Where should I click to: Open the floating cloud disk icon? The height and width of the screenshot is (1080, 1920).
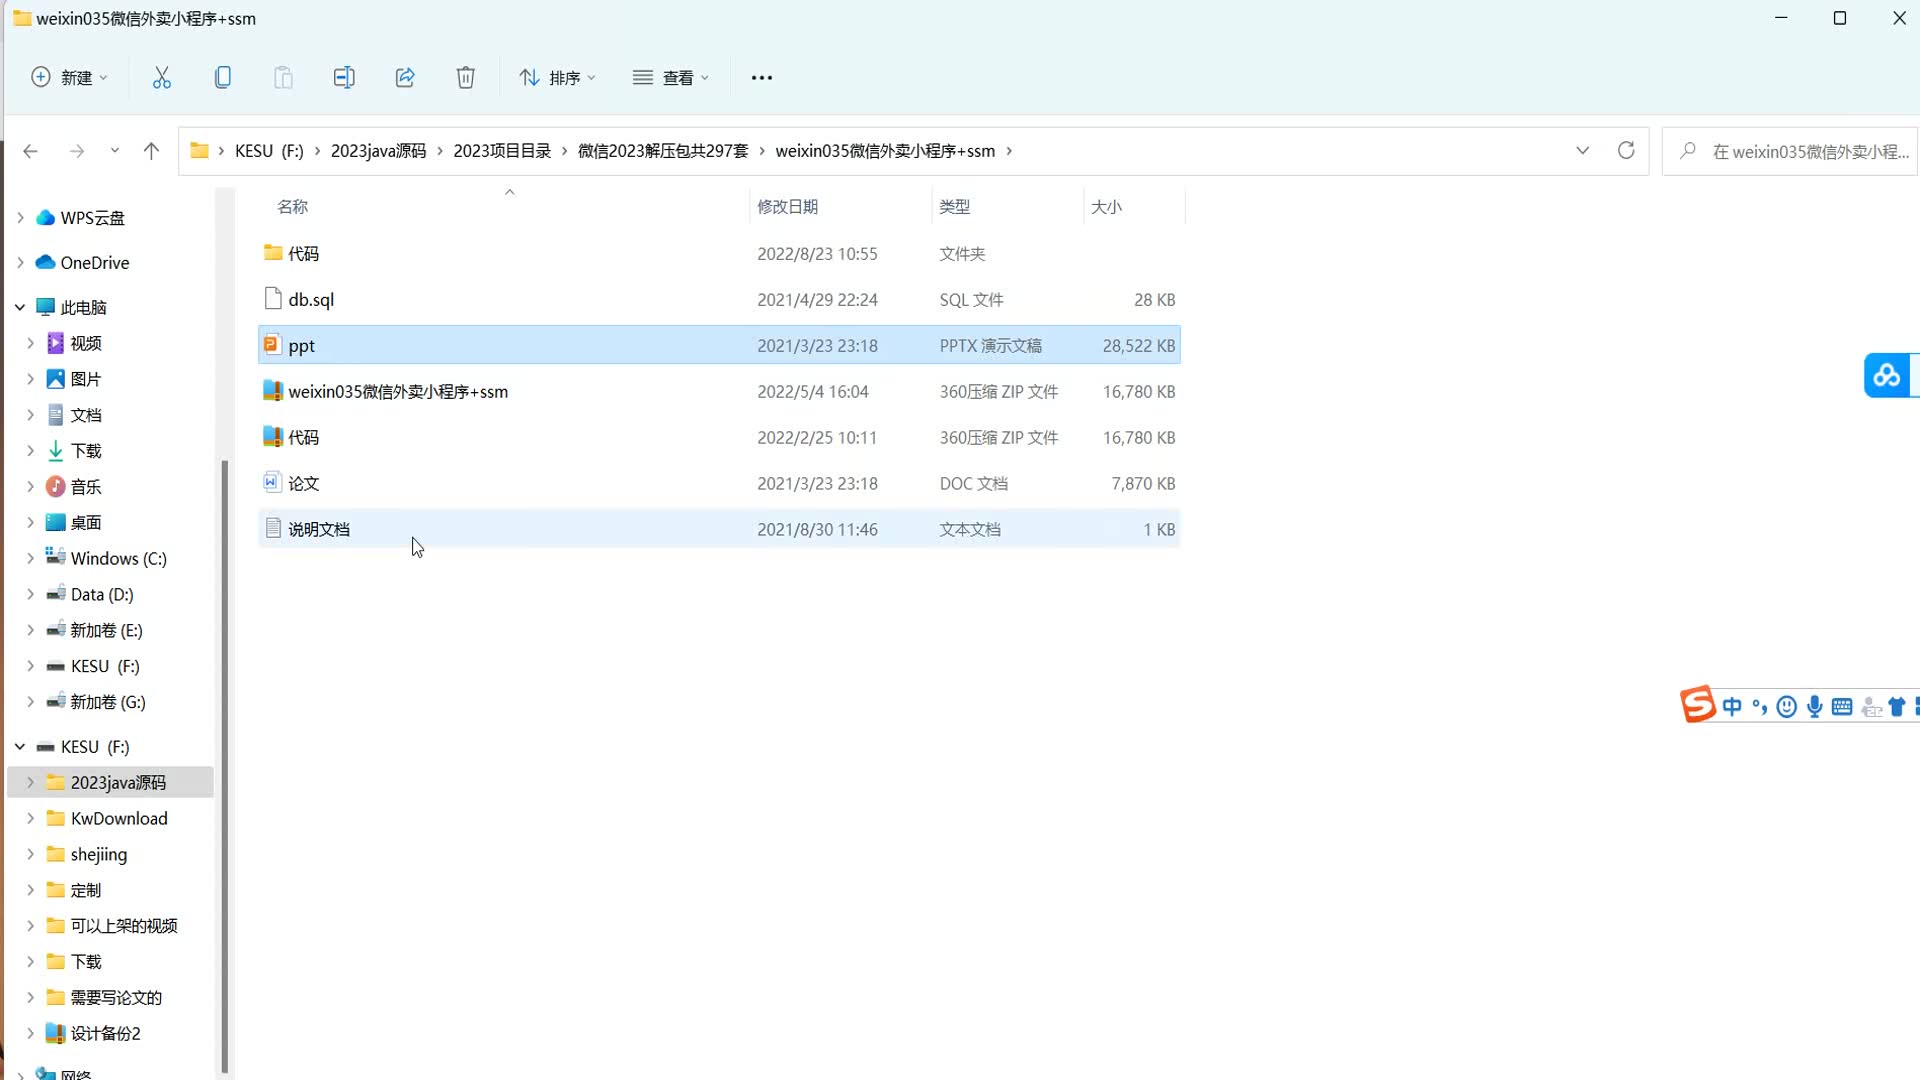point(1886,375)
